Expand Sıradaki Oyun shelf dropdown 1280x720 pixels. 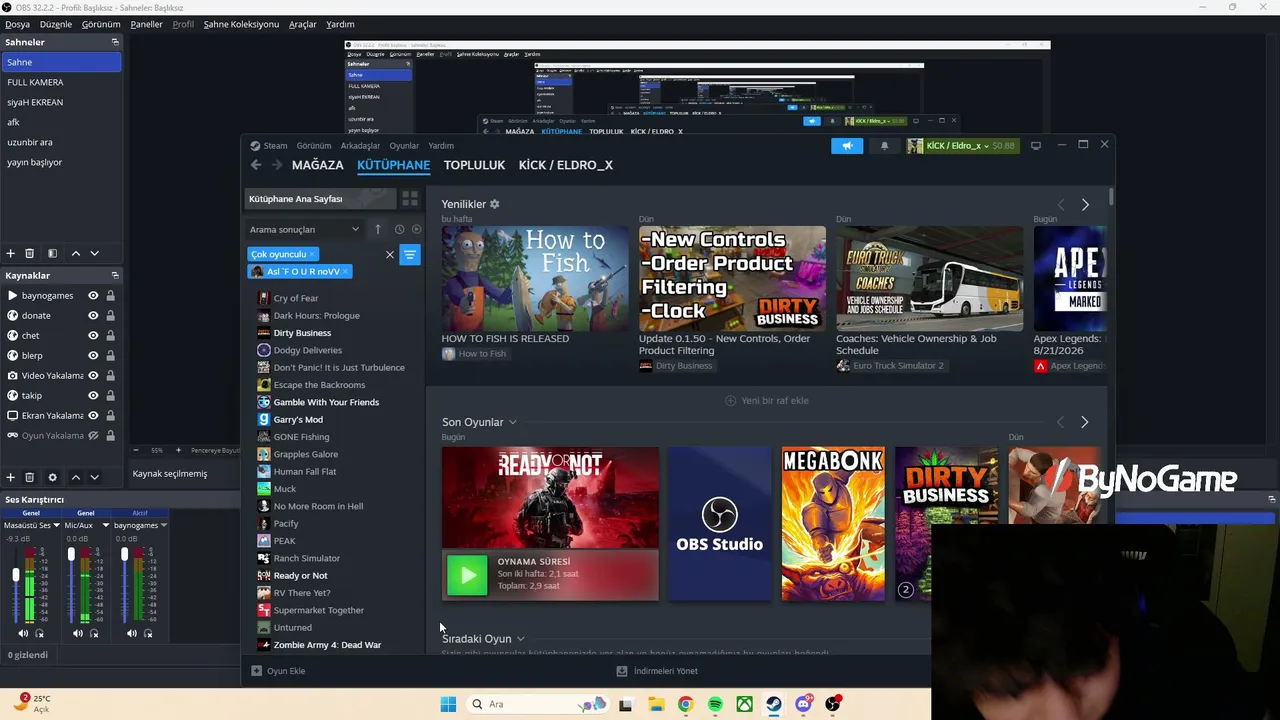tap(520, 639)
